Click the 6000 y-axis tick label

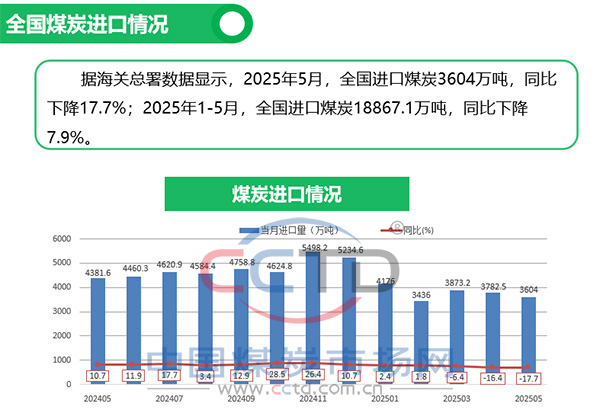click(60, 240)
